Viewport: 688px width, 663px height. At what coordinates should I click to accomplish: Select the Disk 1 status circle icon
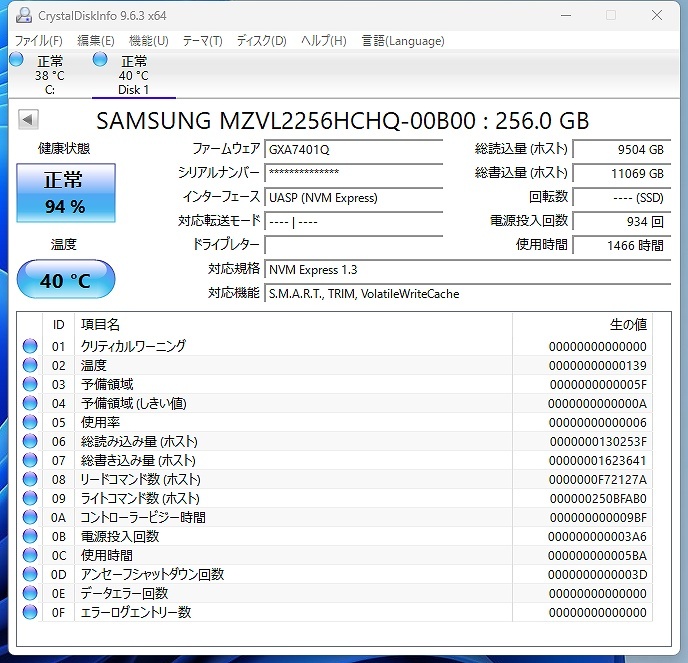click(100, 59)
